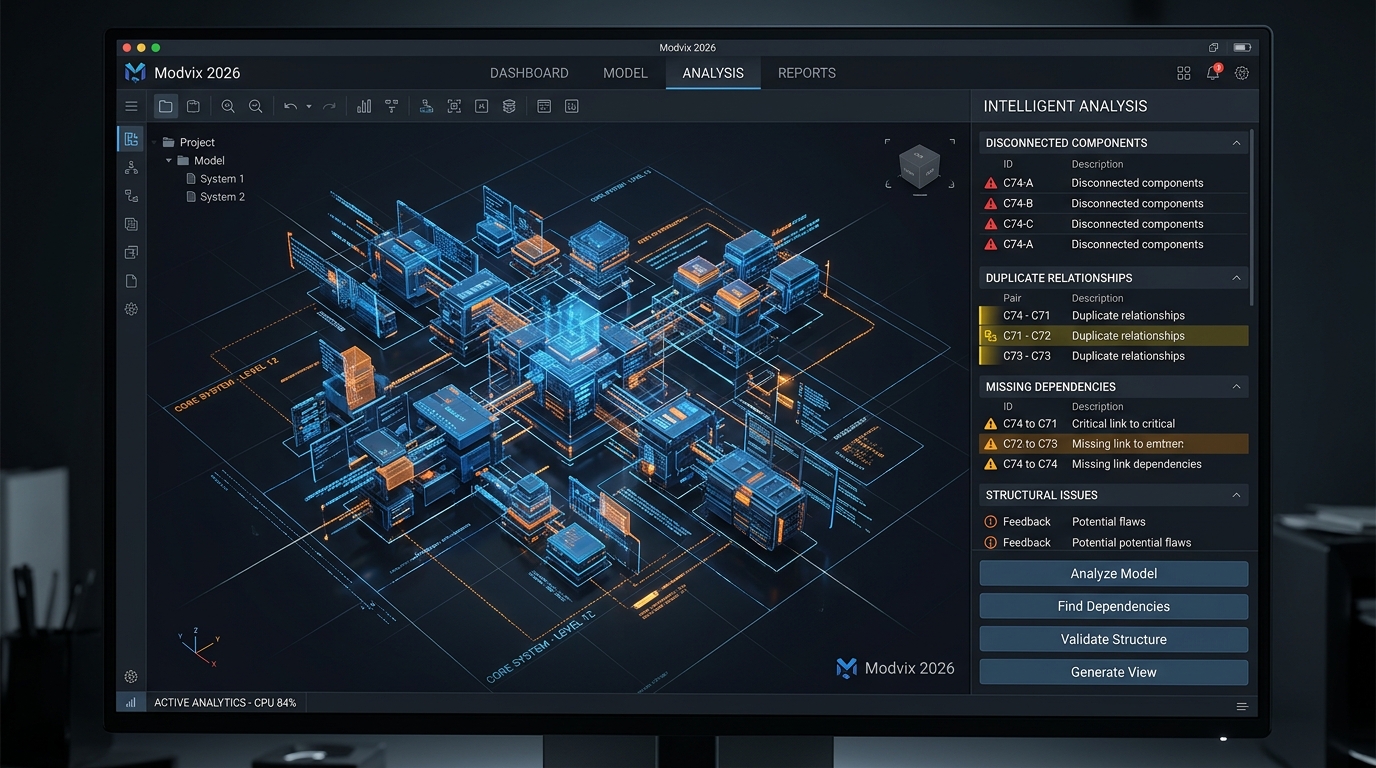Screen dimensions: 1376x768
Task: Click the gear at the sidebar bottom
Action: pyautogui.click(x=131, y=677)
